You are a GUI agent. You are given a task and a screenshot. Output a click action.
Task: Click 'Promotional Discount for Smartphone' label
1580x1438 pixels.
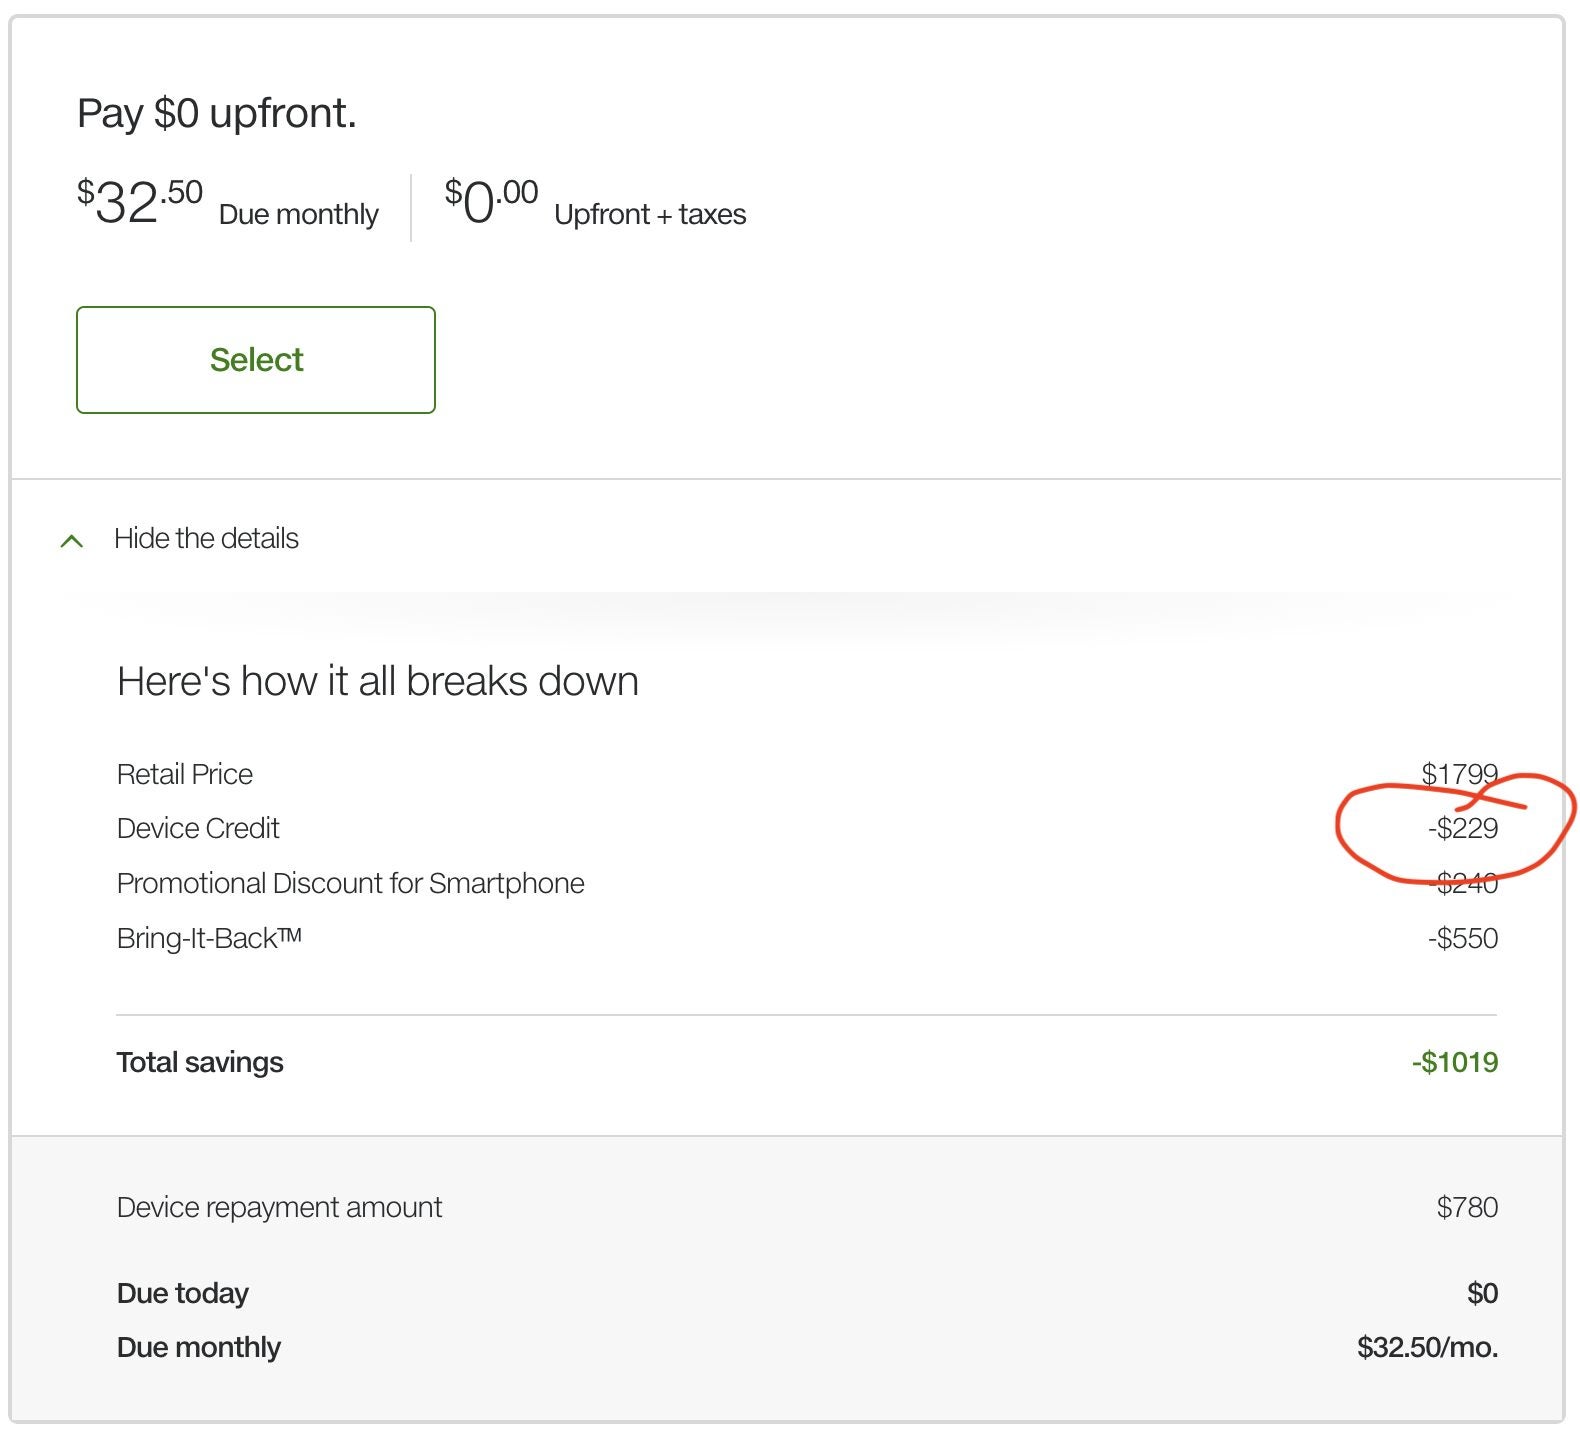(351, 883)
